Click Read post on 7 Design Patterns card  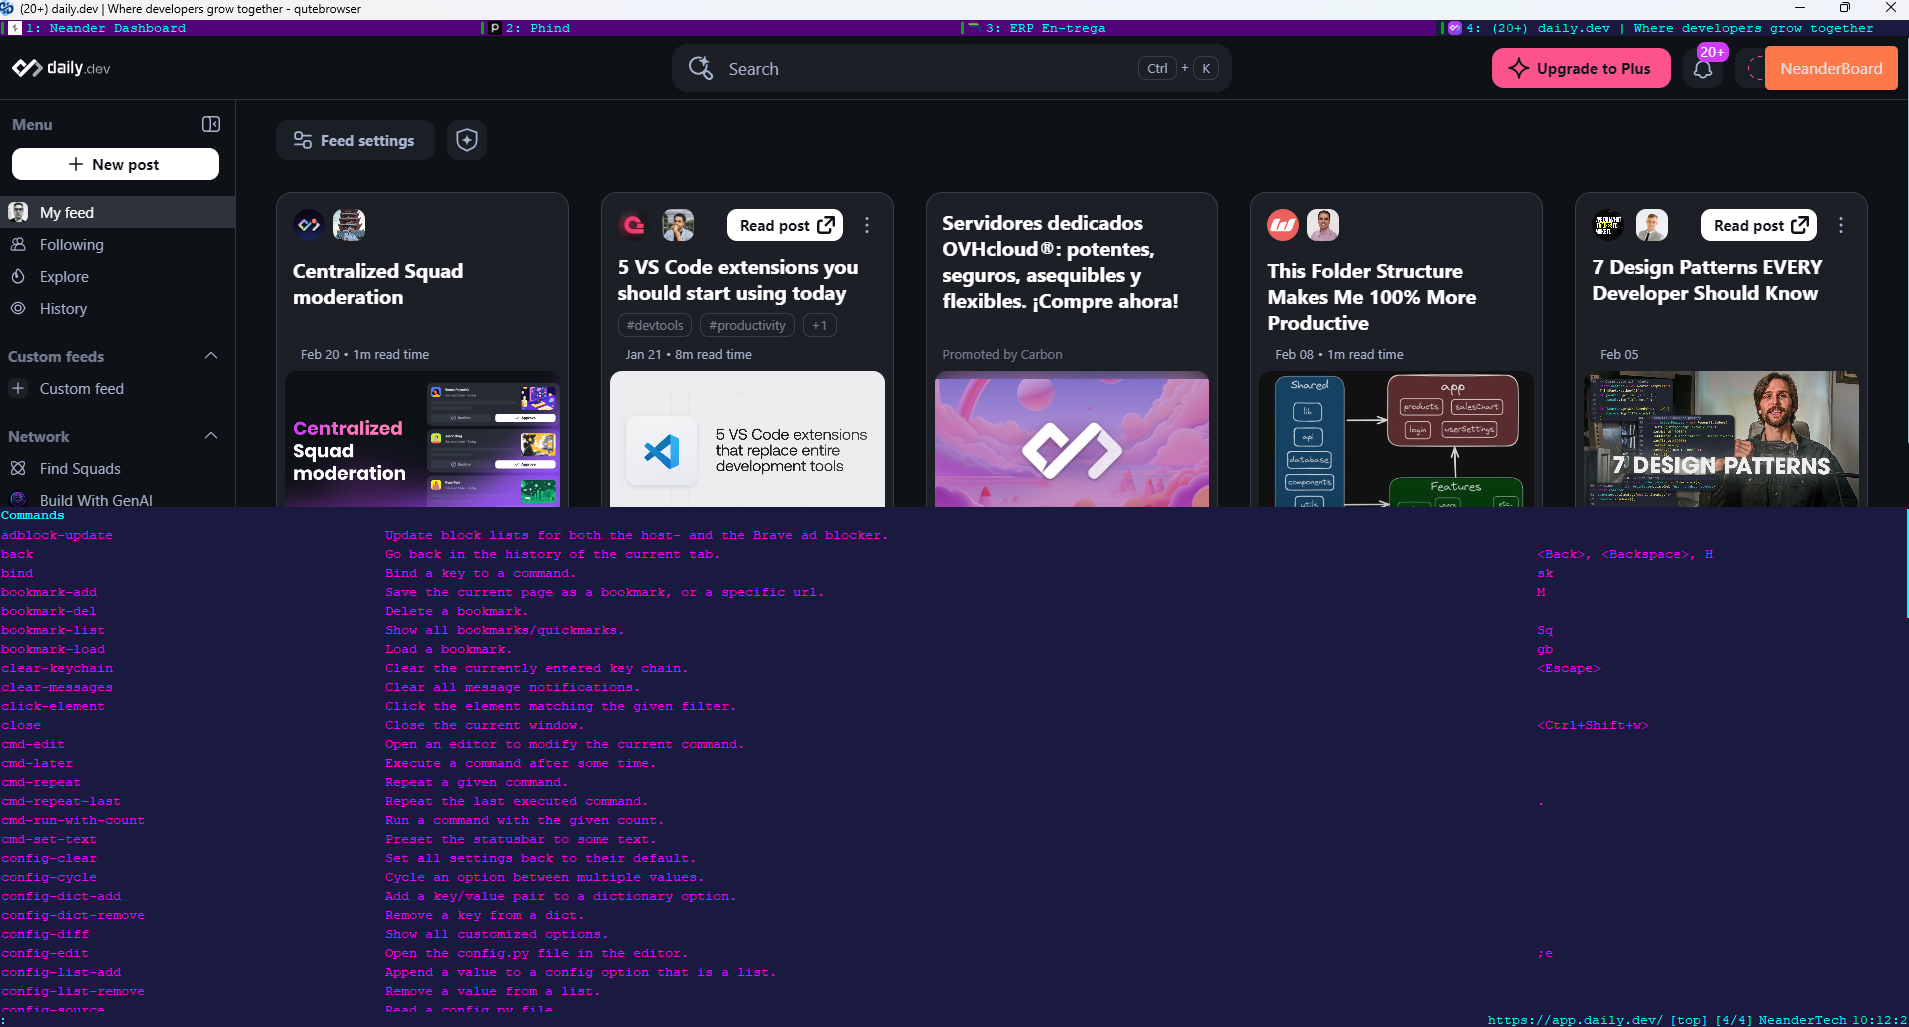point(1759,225)
